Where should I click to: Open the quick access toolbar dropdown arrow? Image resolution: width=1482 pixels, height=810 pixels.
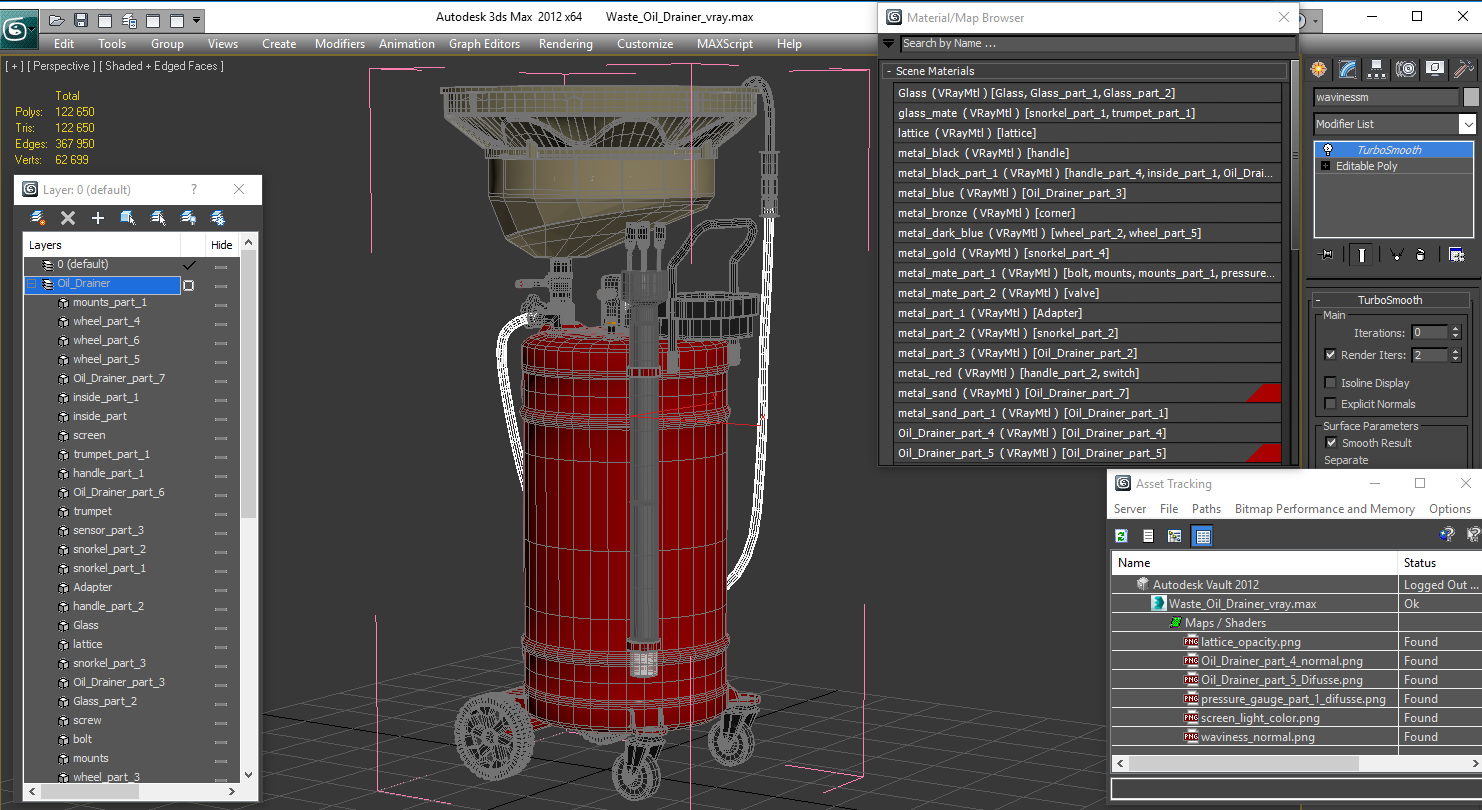tap(197, 20)
